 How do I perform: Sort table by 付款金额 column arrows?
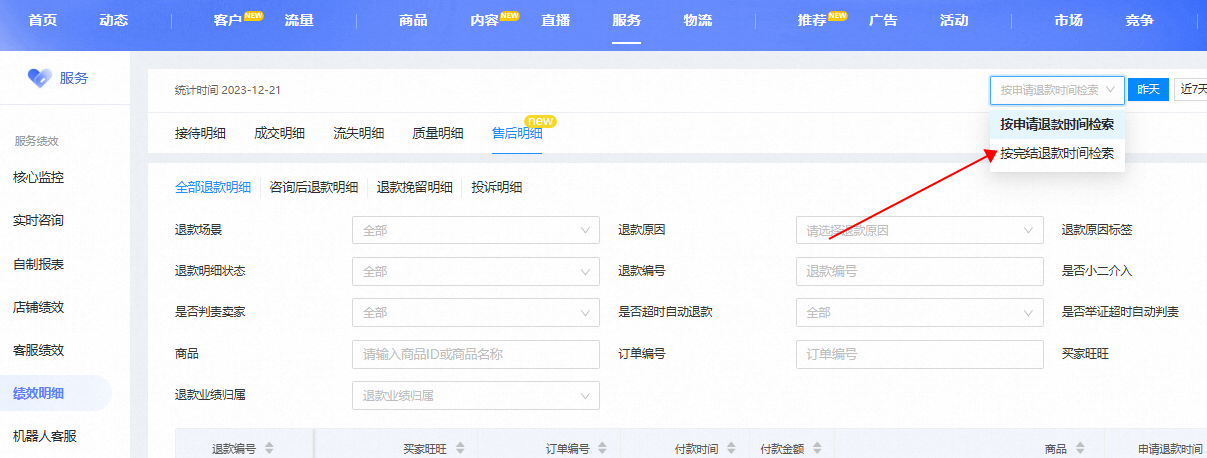(817, 449)
